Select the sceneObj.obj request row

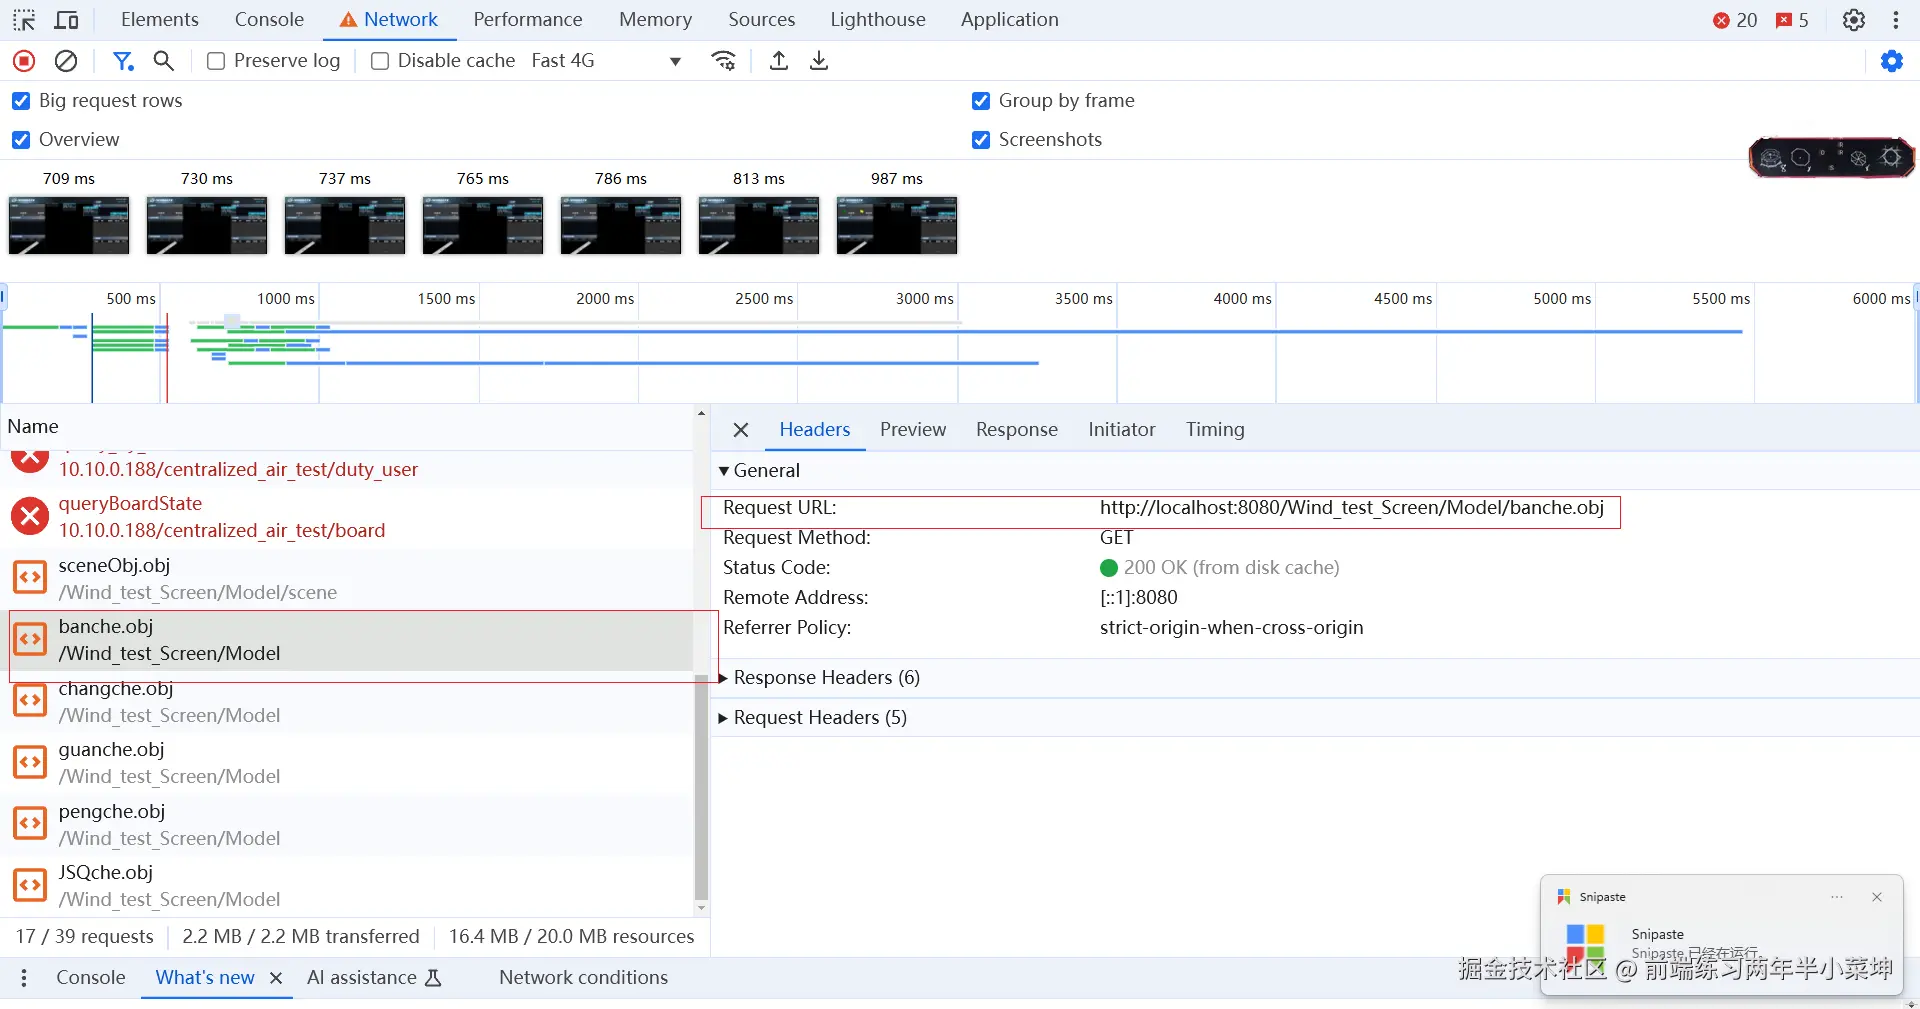click(x=347, y=579)
